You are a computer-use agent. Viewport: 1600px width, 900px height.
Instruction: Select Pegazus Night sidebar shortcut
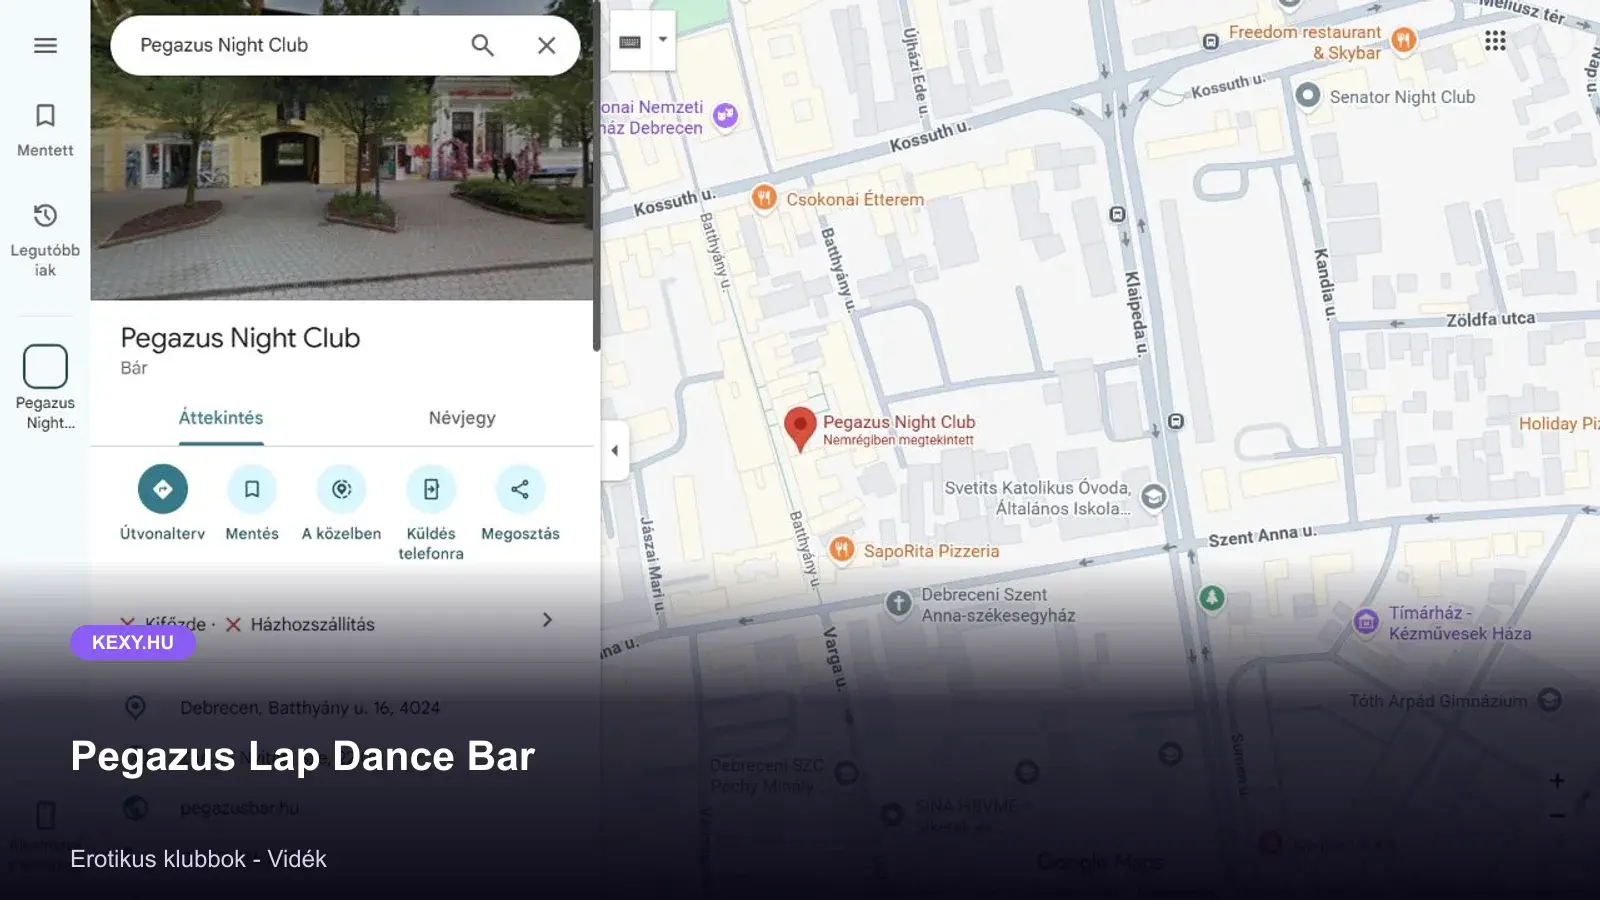pyautogui.click(x=45, y=388)
